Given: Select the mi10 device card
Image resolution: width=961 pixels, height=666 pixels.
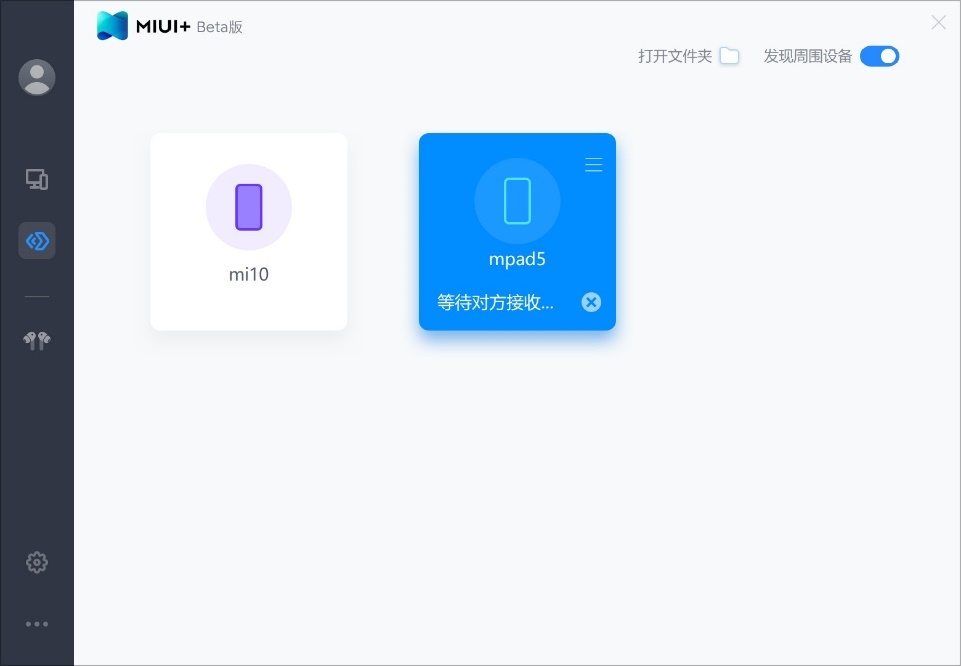Looking at the screenshot, I should tap(249, 232).
